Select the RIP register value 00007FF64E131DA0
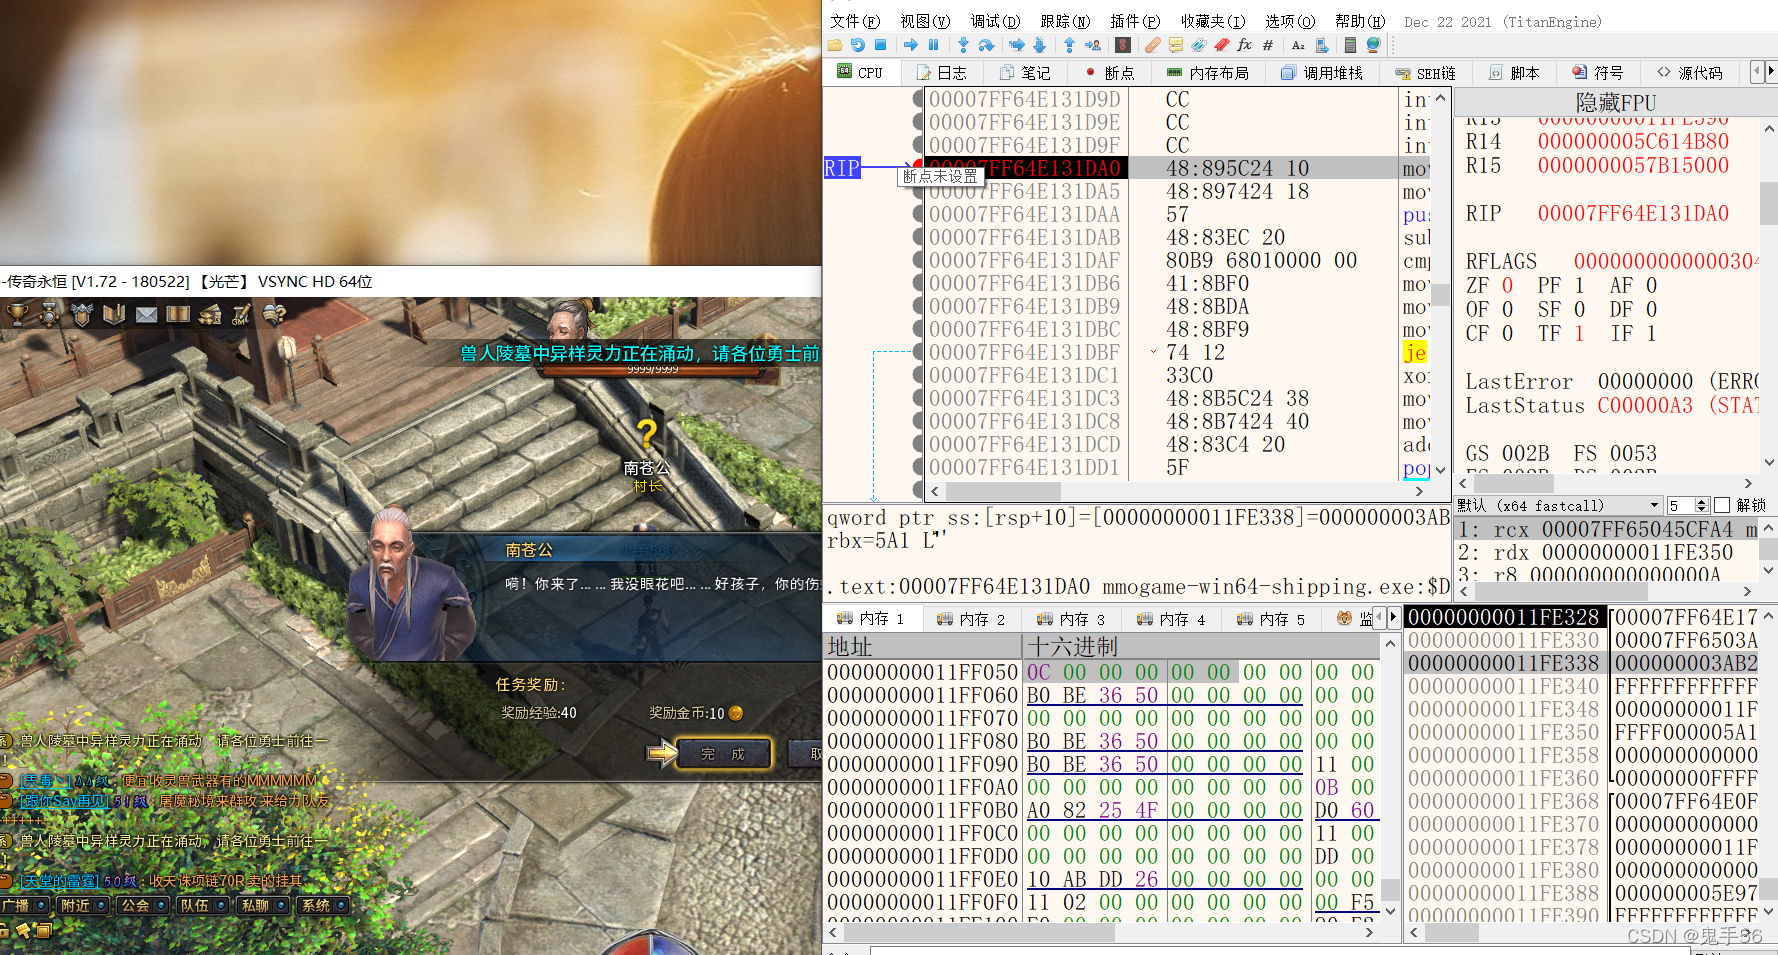 pyautogui.click(x=1633, y=213)
